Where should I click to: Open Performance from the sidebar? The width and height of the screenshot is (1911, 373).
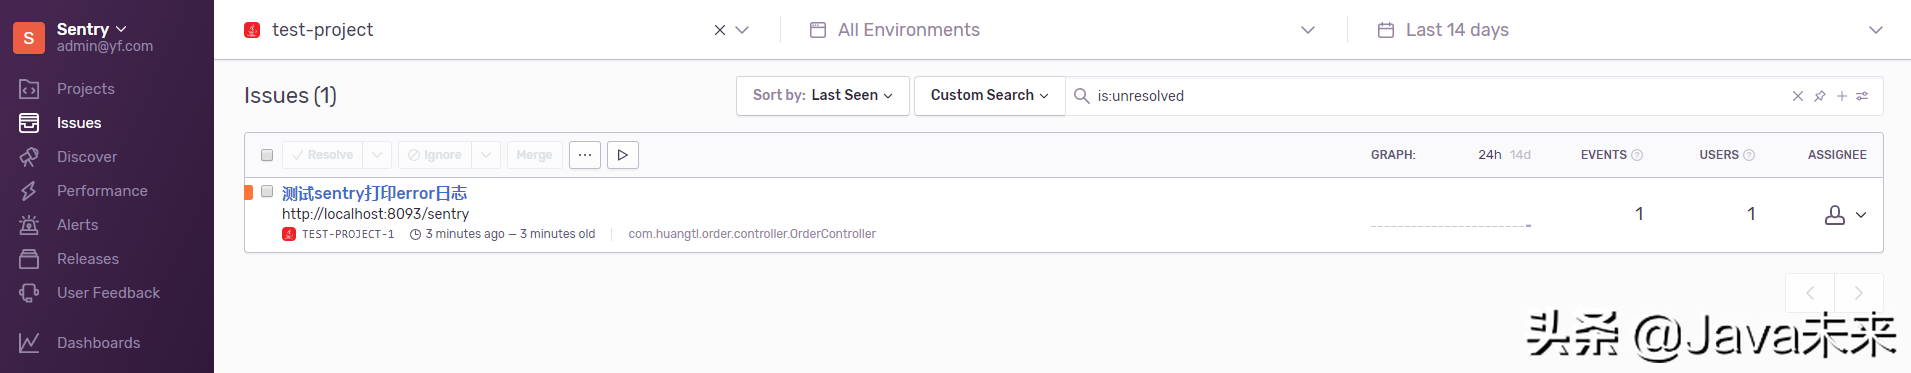(102, 191)
